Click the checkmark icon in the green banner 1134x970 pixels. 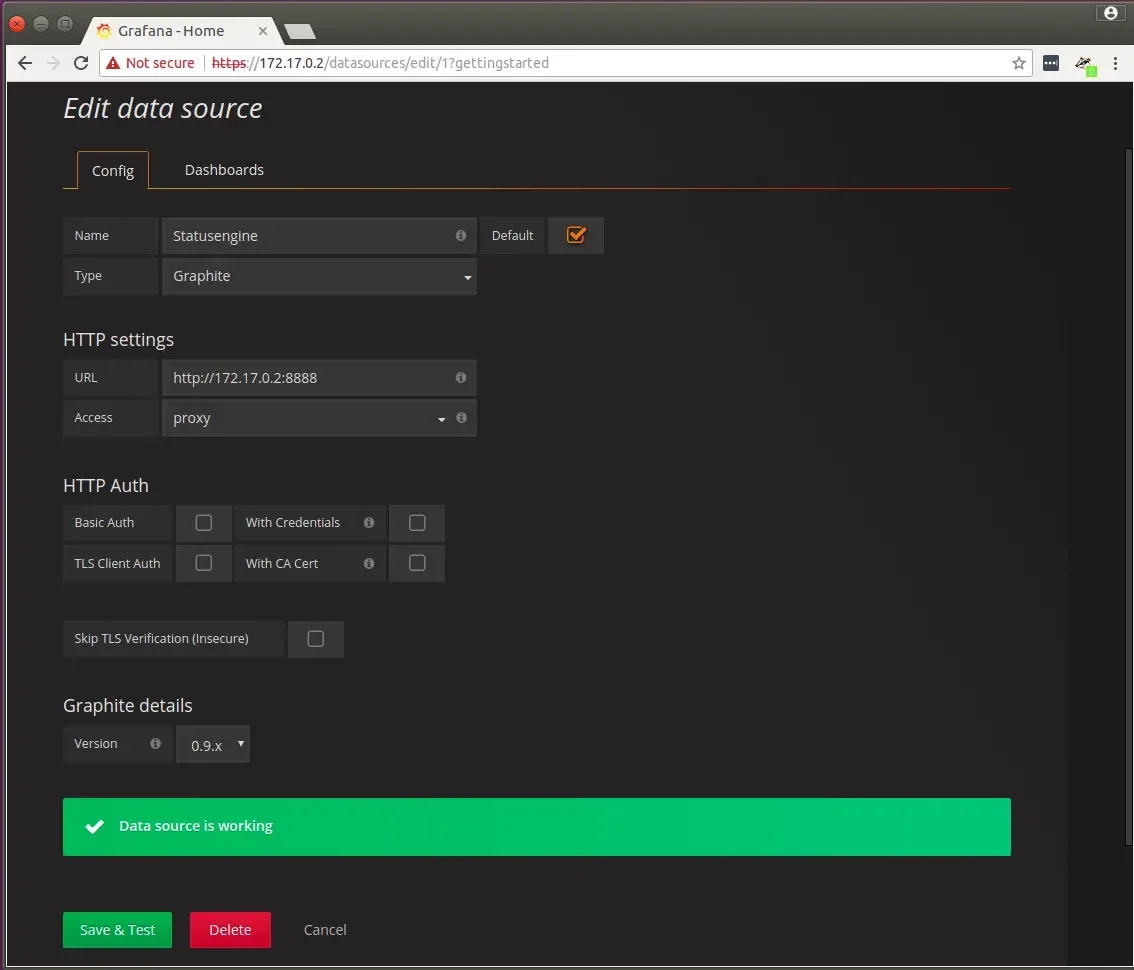95,826
